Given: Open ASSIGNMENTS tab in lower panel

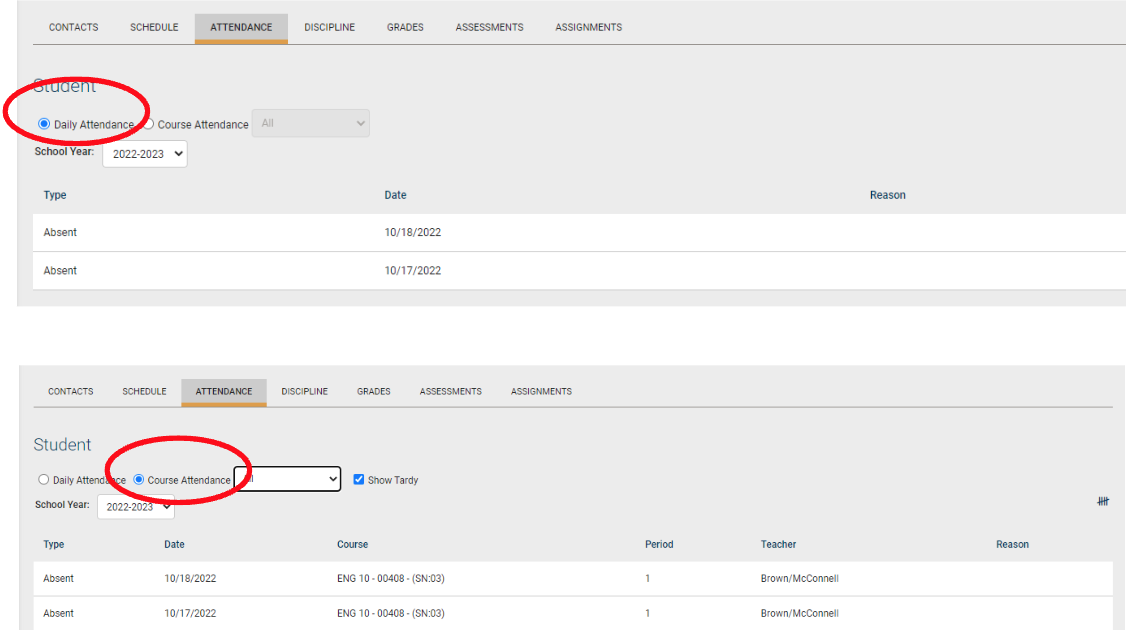Looking at the screenshot, I should click(541, 392).
